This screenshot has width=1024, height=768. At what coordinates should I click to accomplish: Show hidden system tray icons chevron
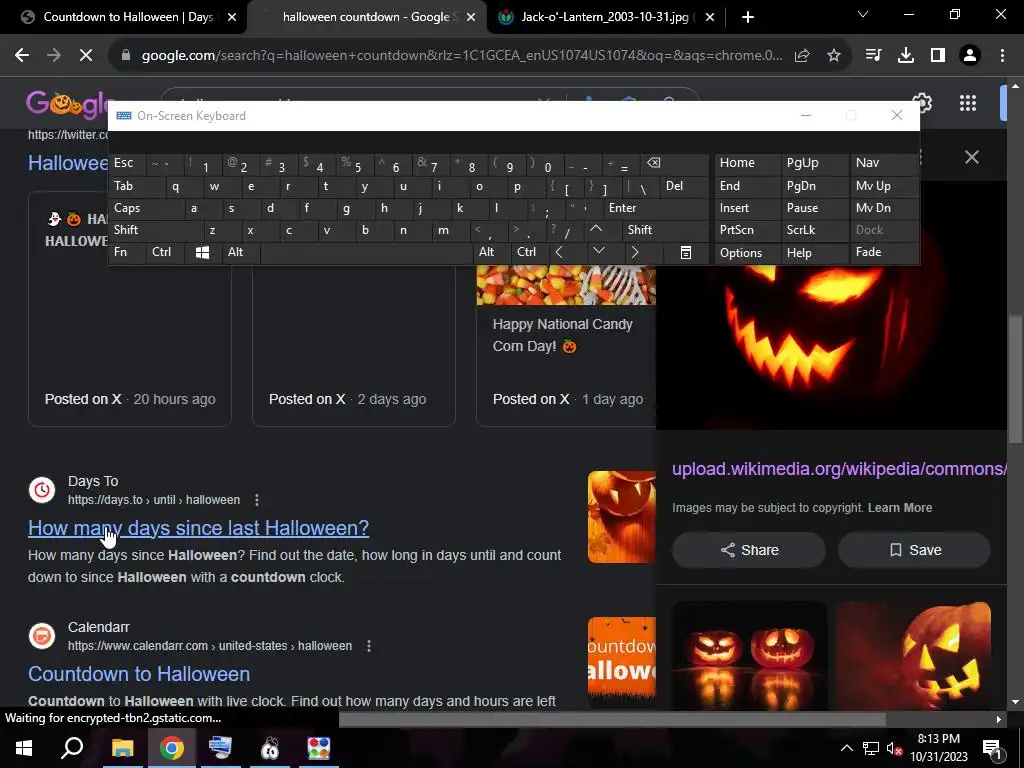(846, 748)
